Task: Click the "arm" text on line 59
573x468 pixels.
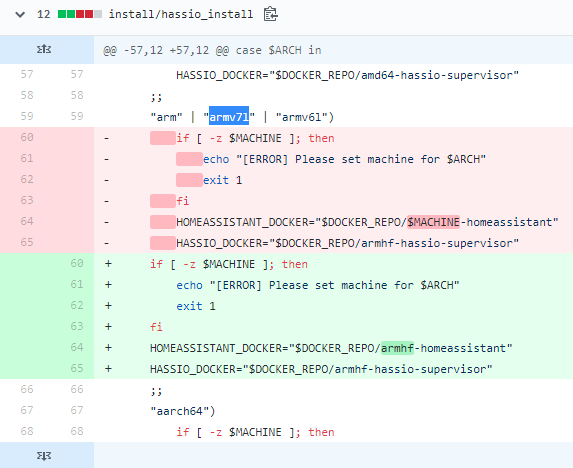Action: coord(166,117)
